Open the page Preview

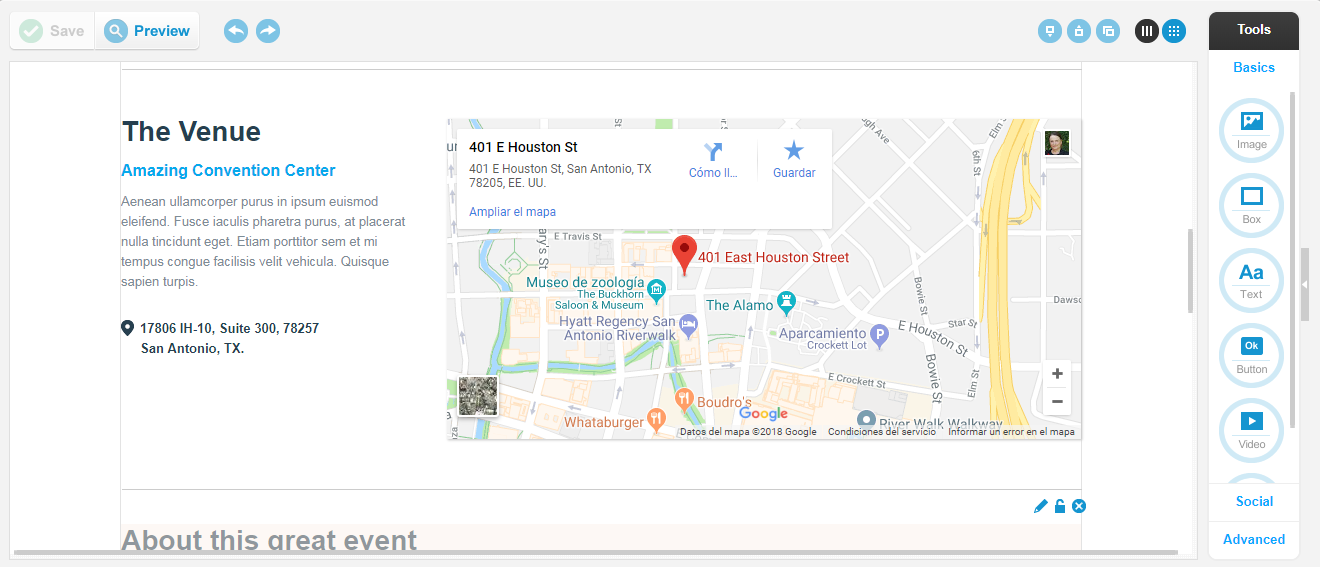pyautogui.click(x=147, y=31)
